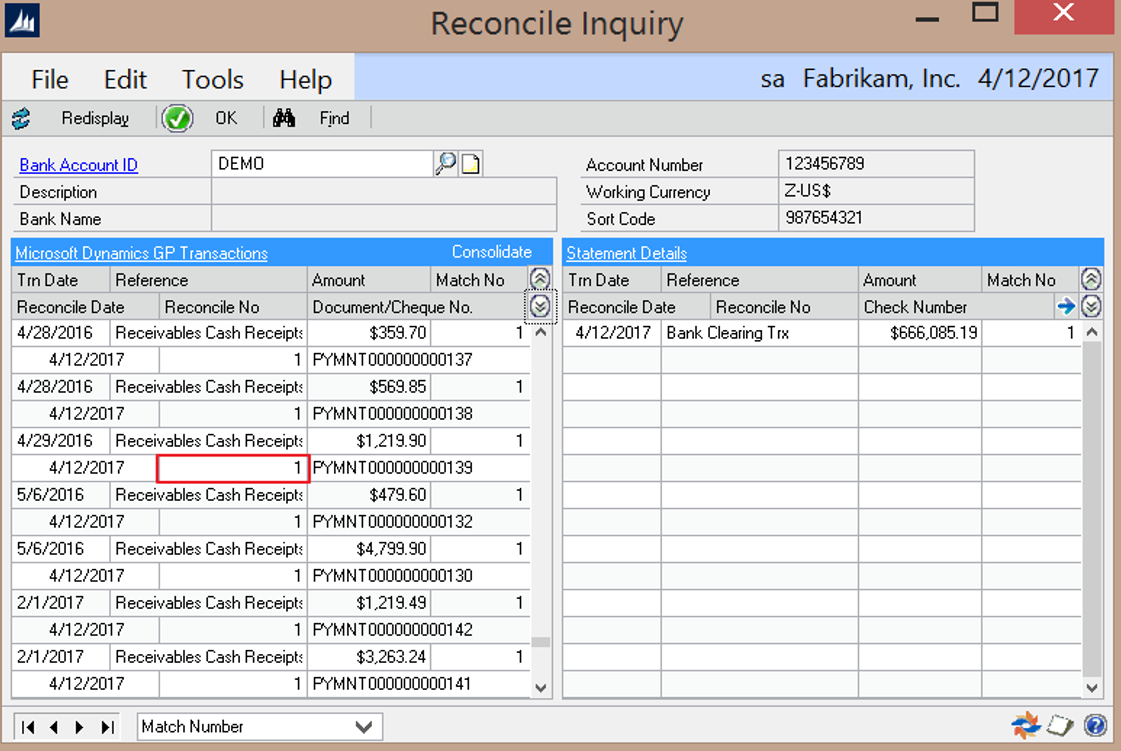The width and height of the screenshot is (1121, 751).
Task: Open the Tools menu
Action: 212,80
